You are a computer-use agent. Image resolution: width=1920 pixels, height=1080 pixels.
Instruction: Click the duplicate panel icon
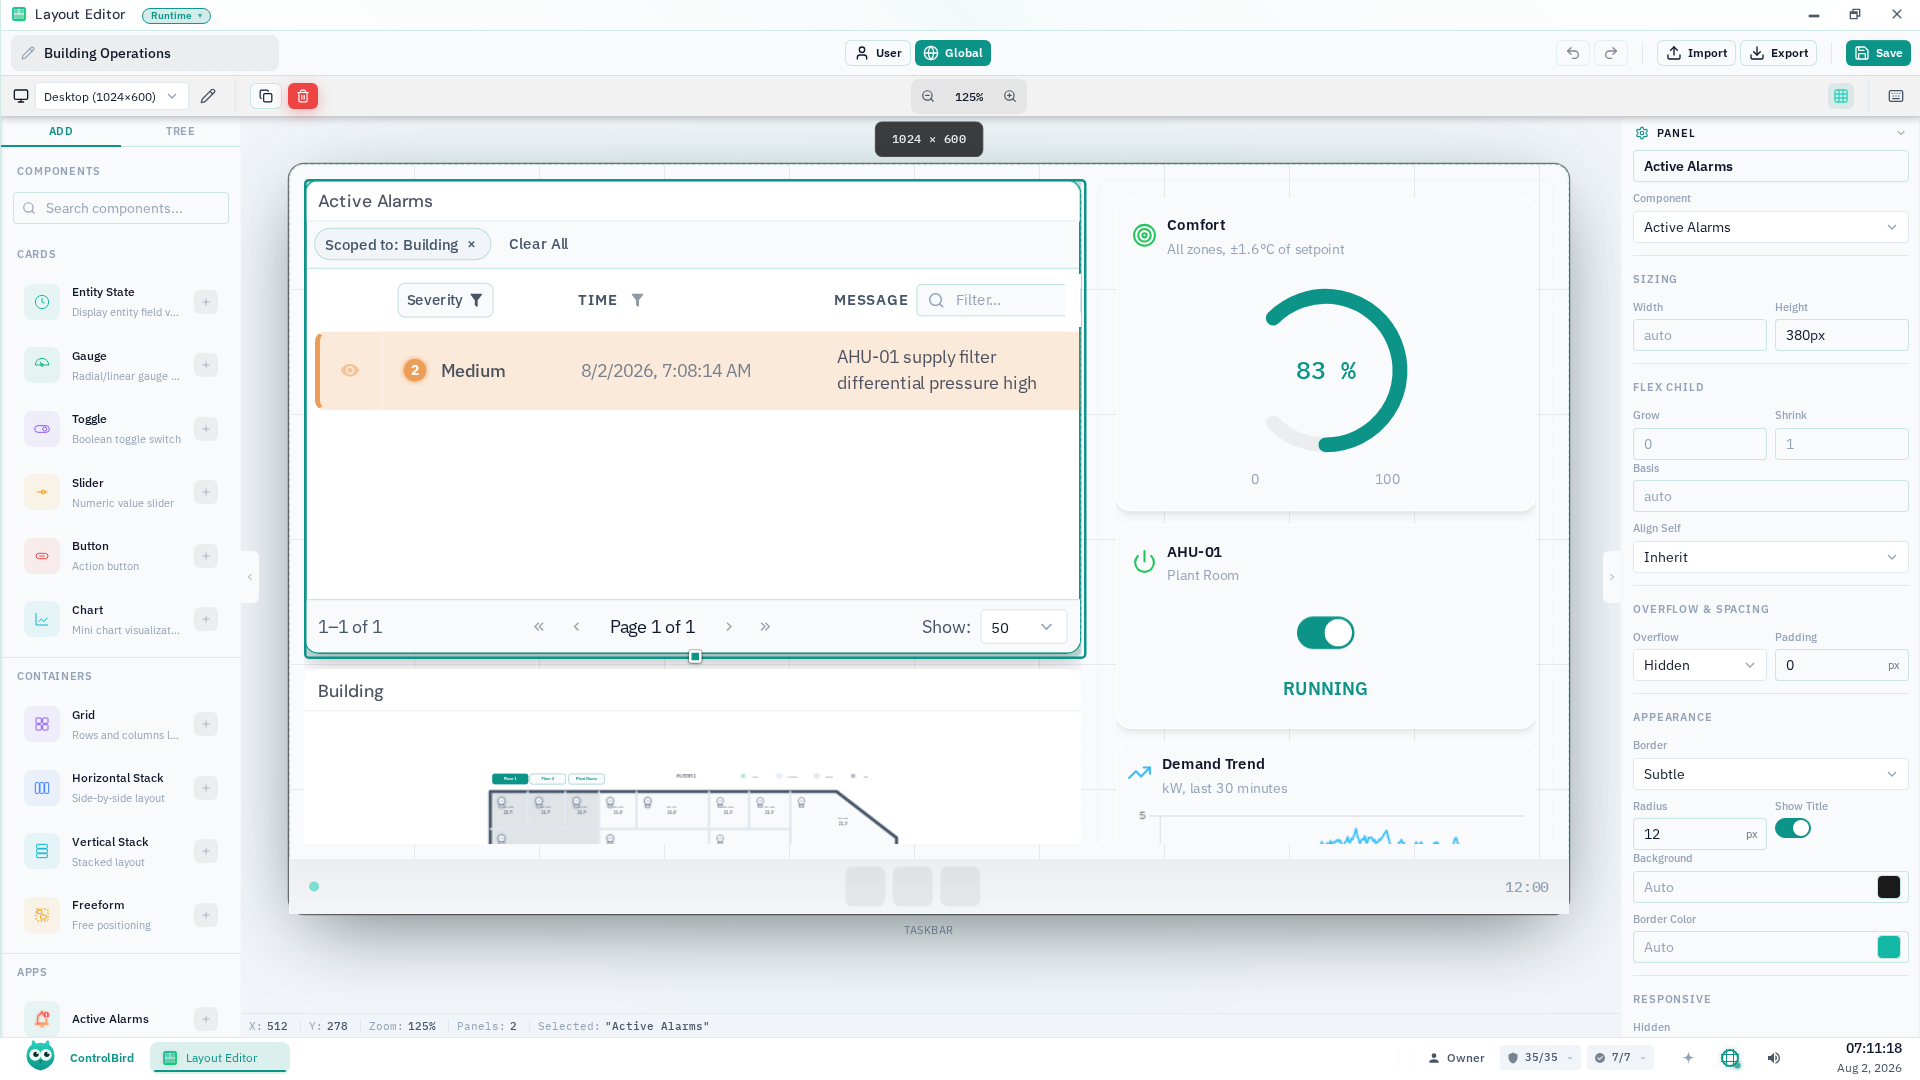(x=266, y=96)
